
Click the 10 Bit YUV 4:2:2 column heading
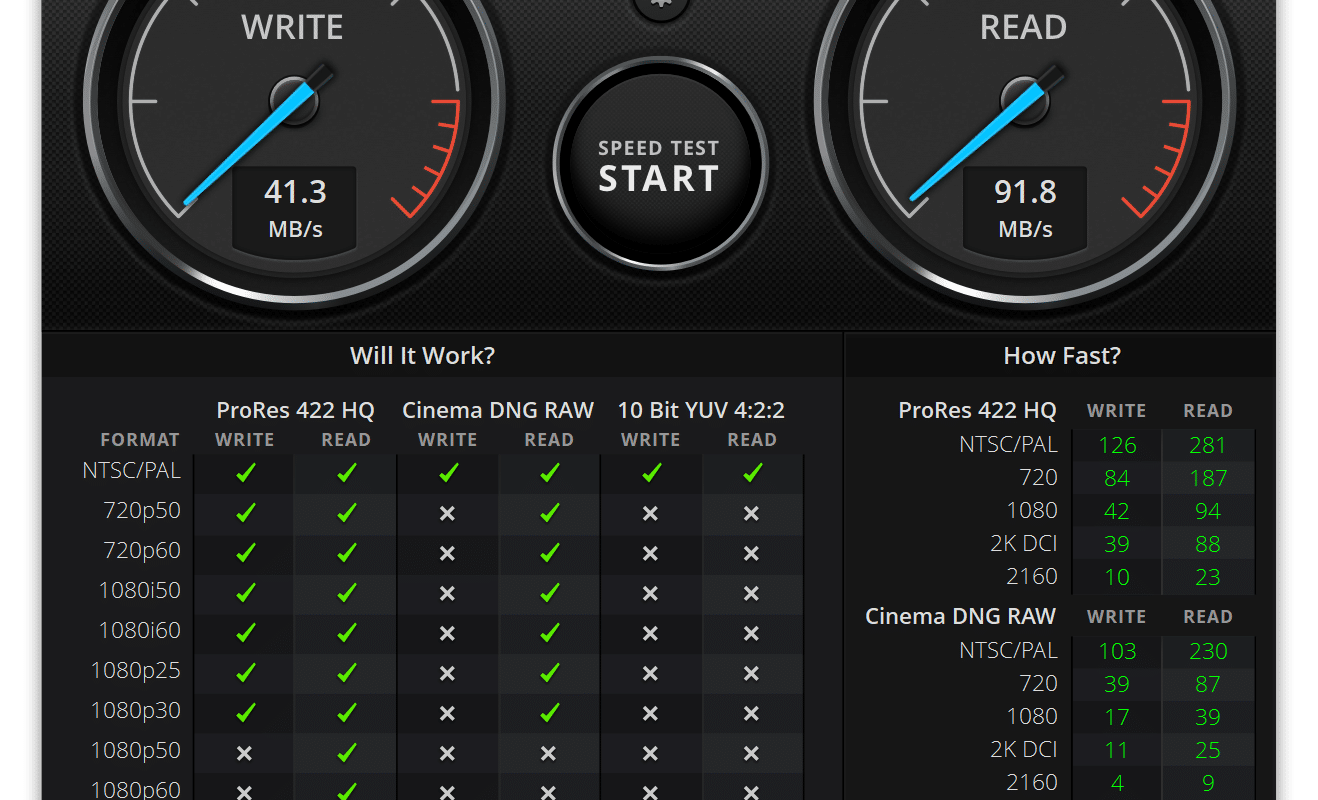(701, 410)
